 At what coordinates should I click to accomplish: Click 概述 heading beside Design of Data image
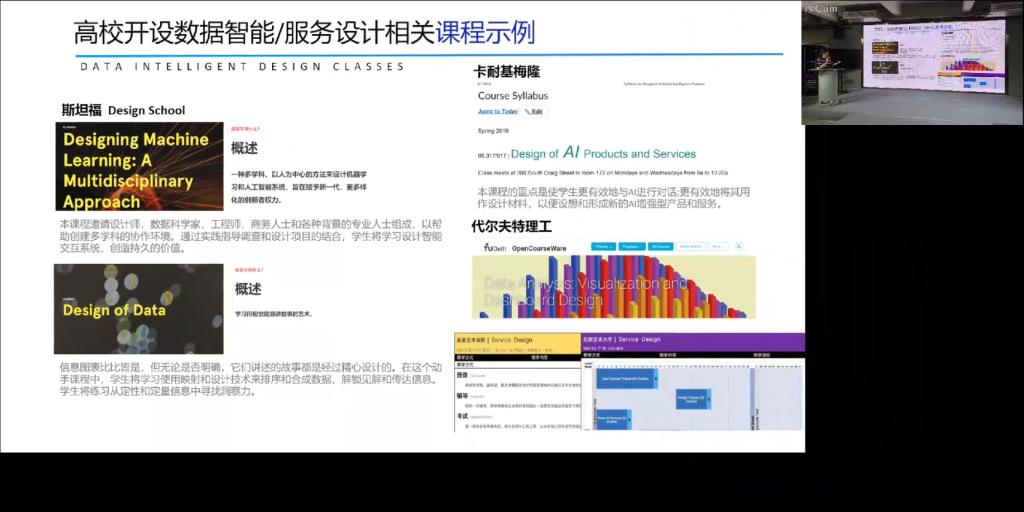click(248, 289)
